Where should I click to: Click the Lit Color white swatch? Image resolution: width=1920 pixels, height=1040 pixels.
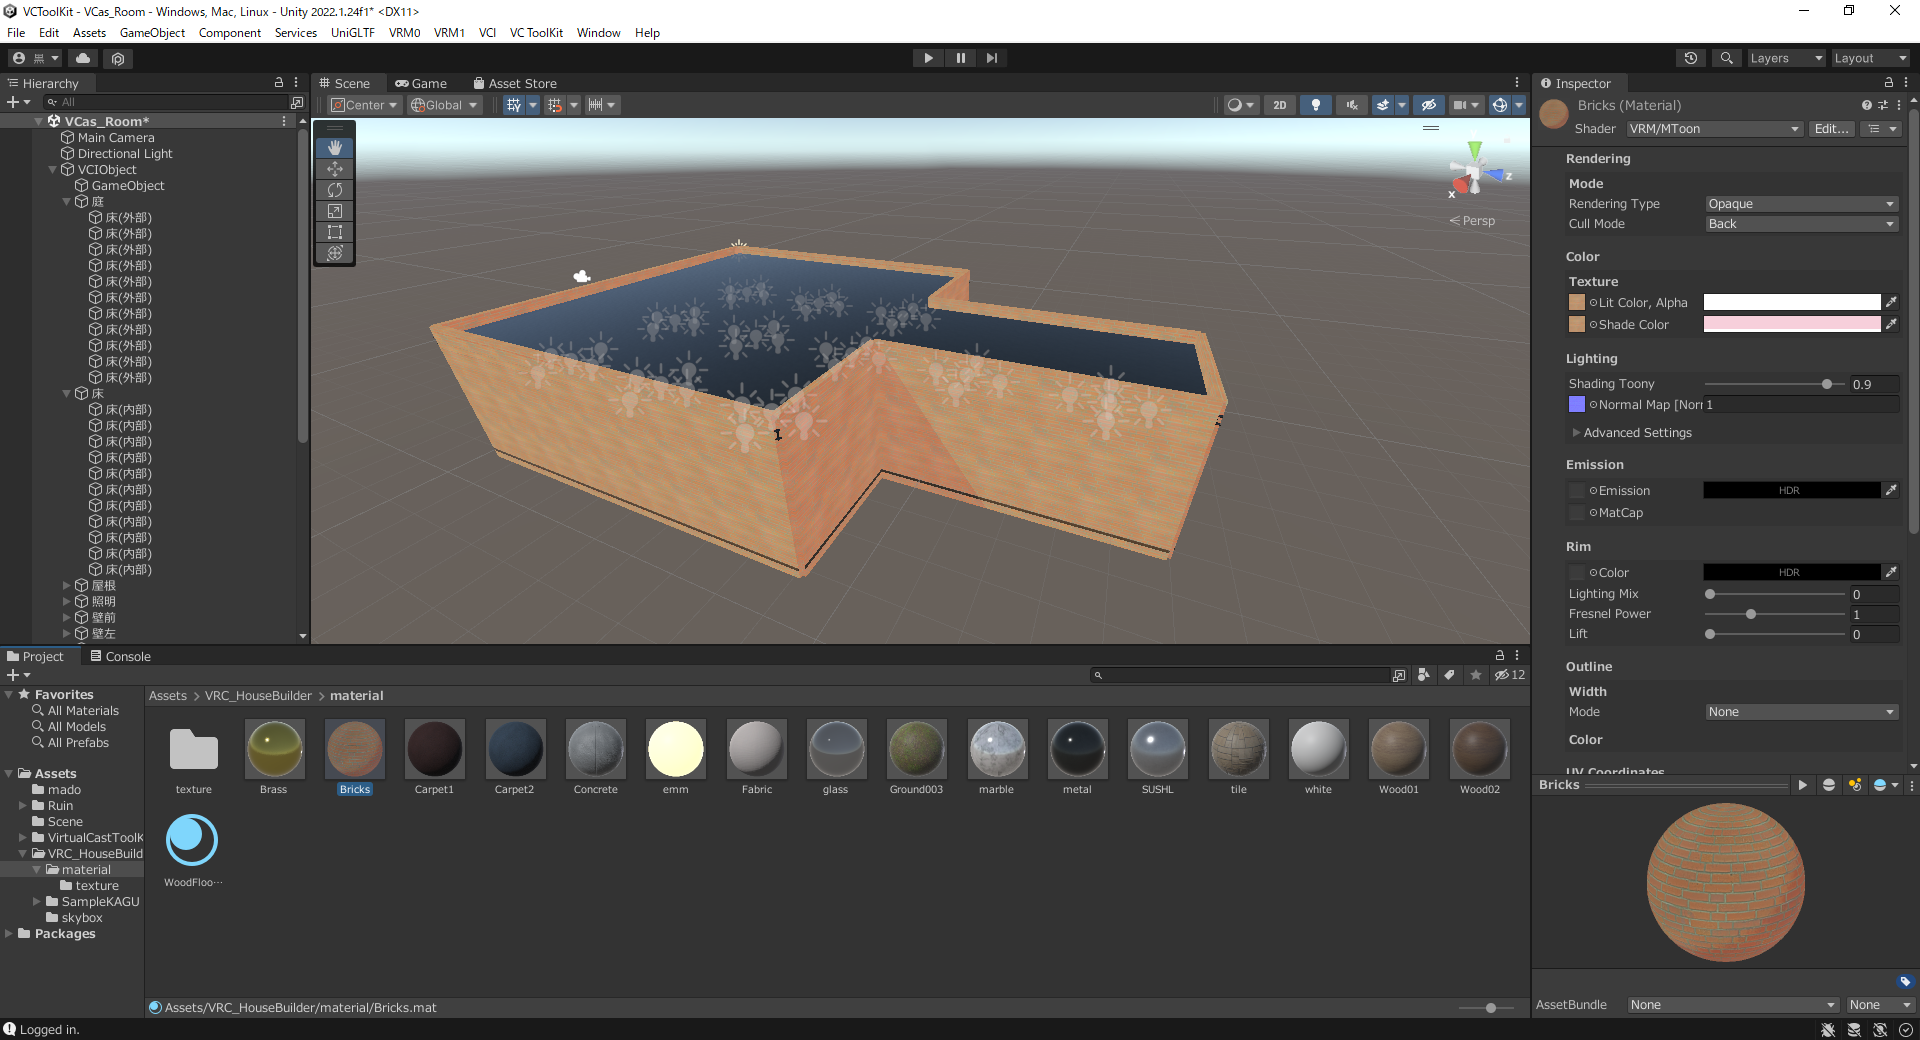pos(1792,302)
